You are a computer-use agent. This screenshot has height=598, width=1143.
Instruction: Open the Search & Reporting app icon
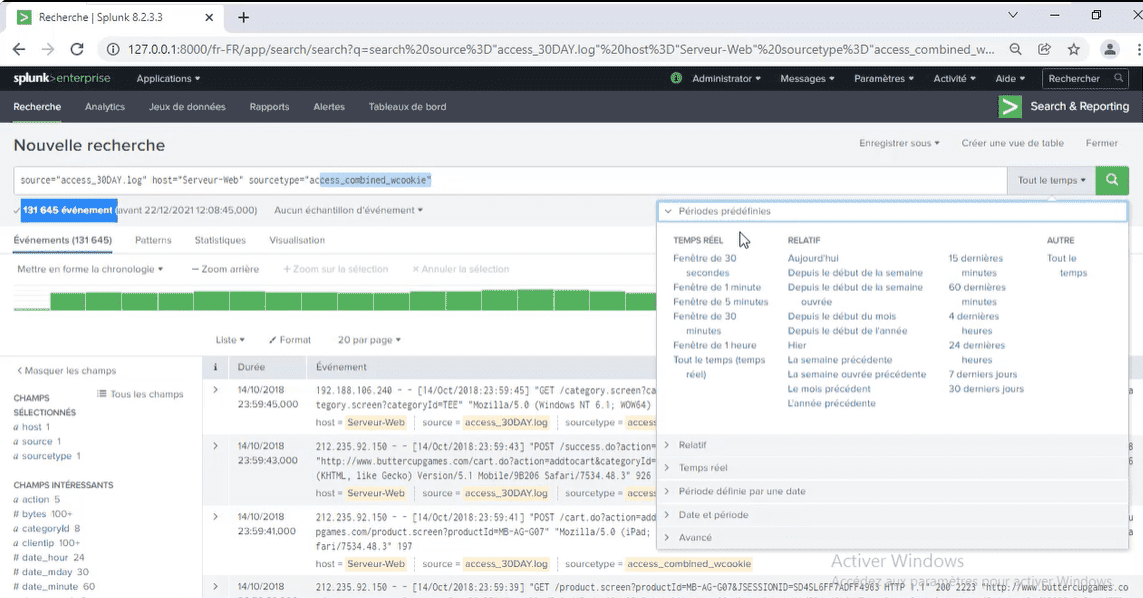pos(1010,106)
